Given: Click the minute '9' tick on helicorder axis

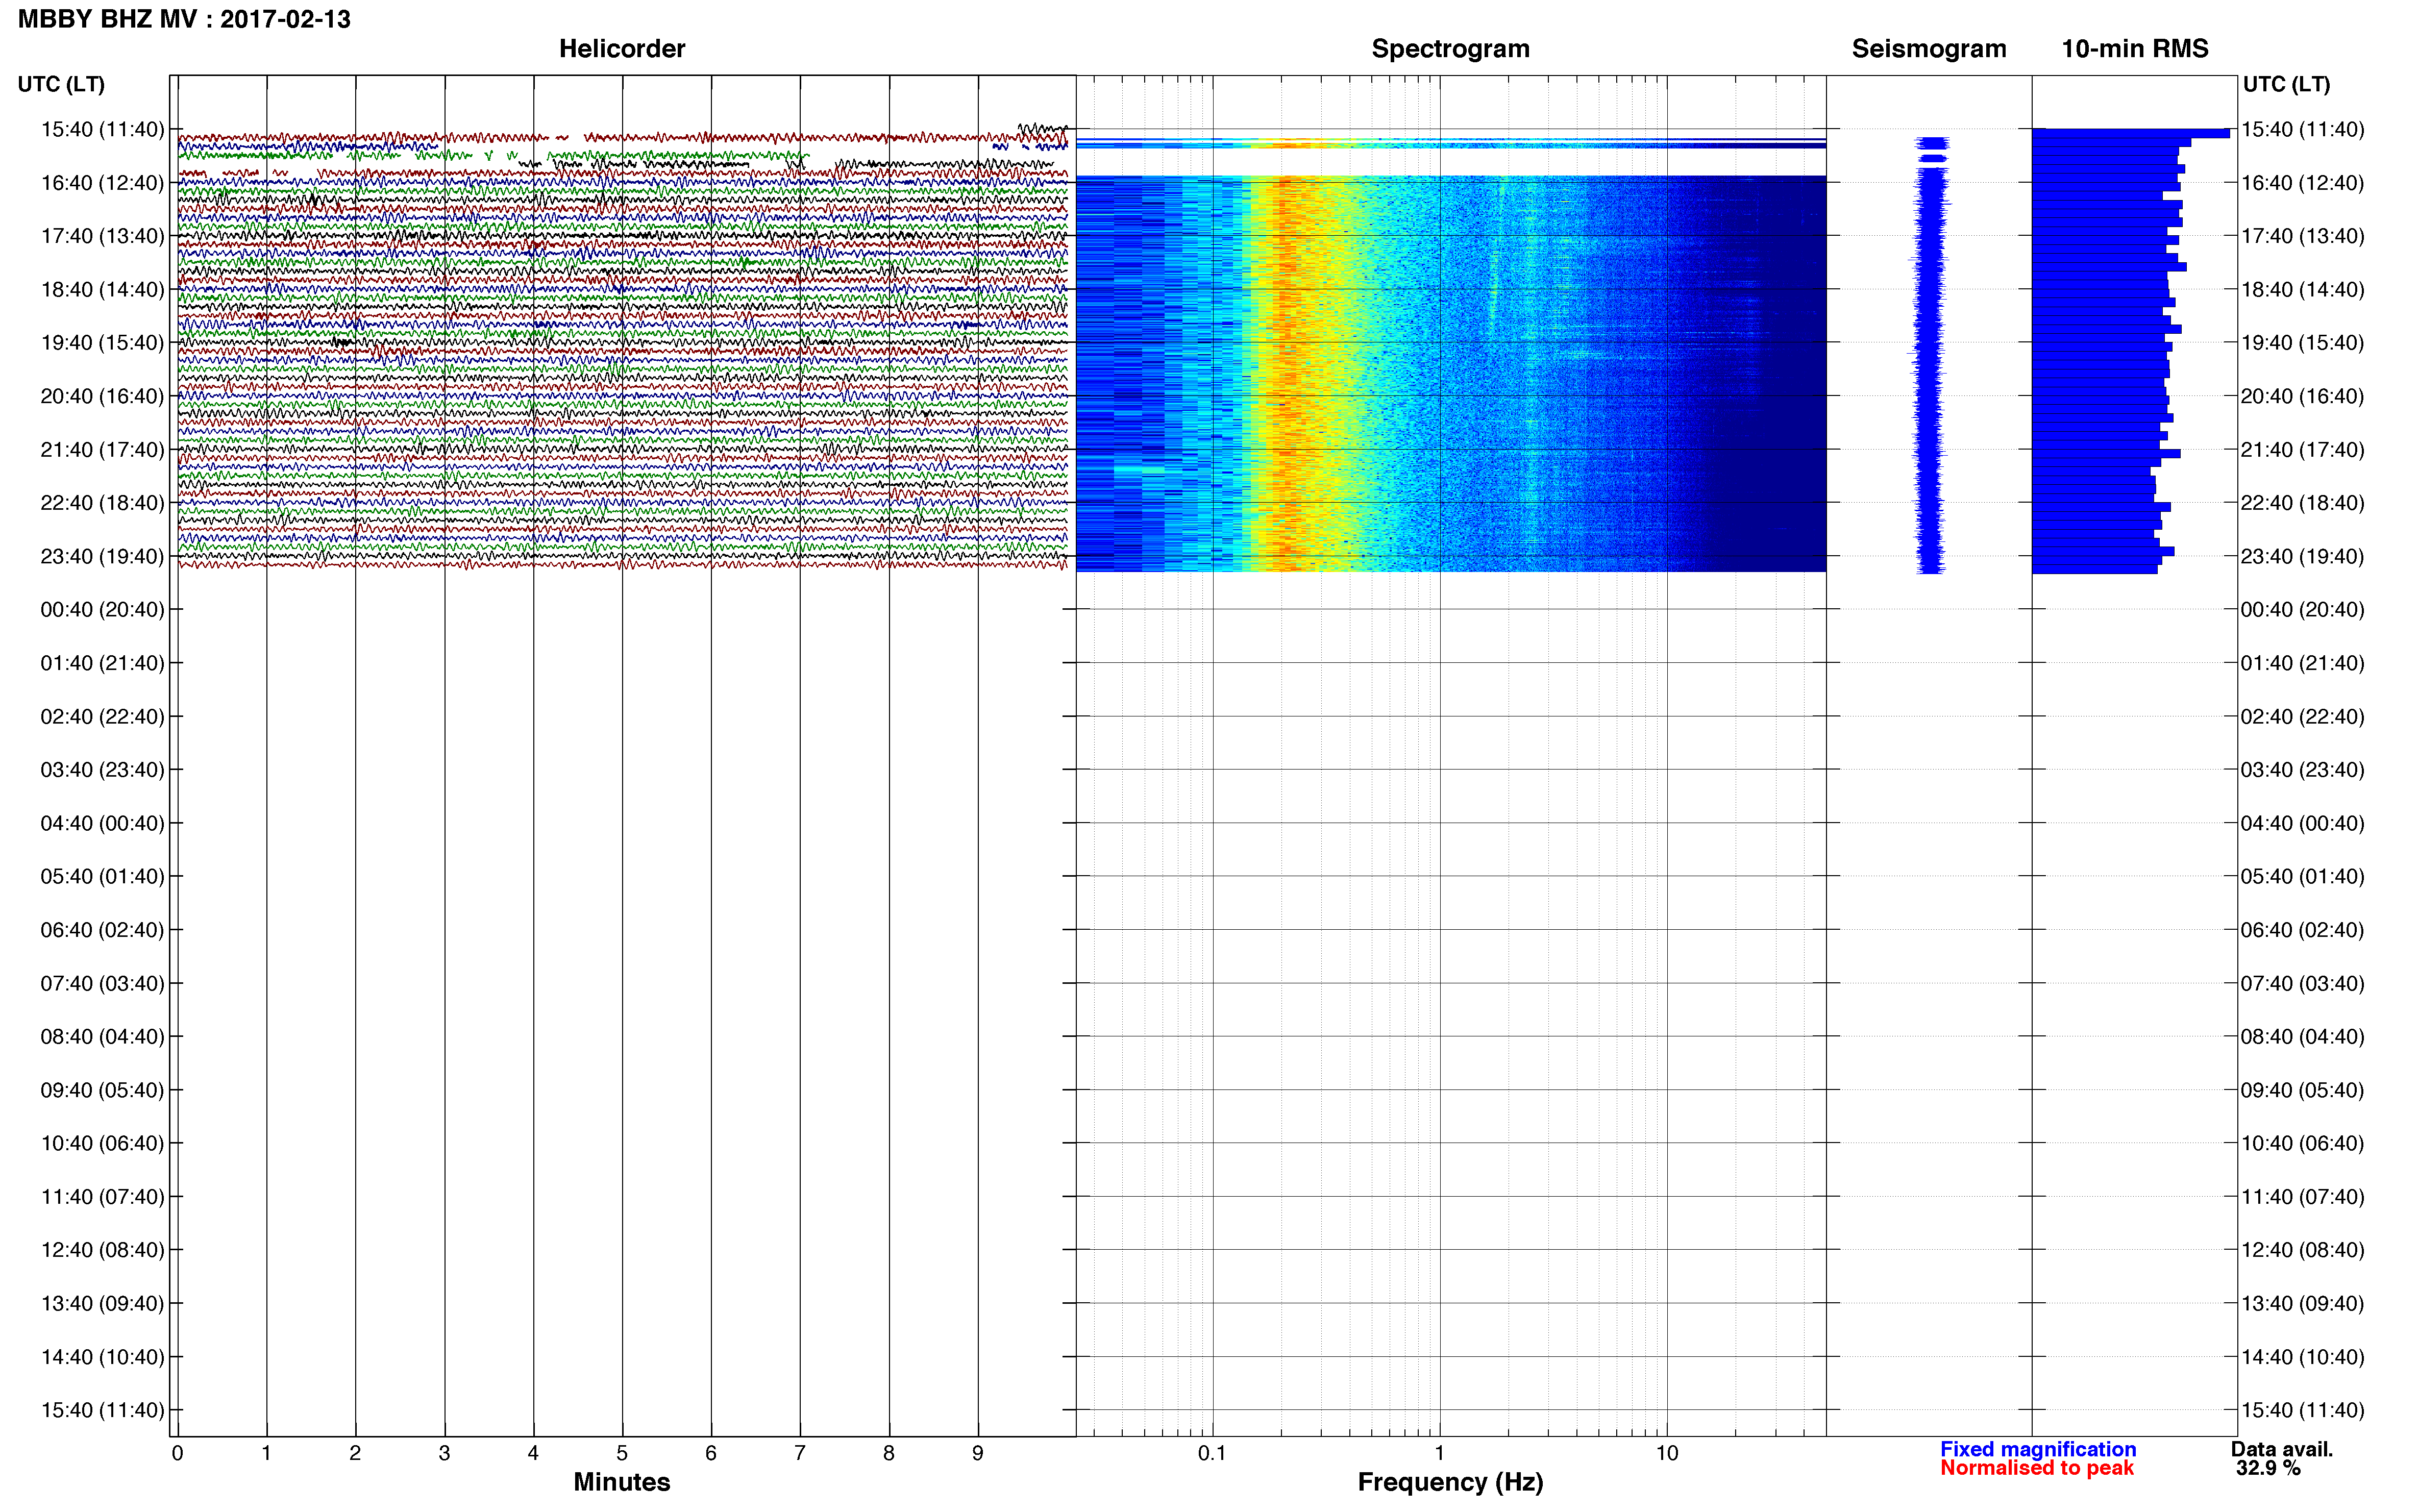Looking at the screenshot, I should (978, 1454).
